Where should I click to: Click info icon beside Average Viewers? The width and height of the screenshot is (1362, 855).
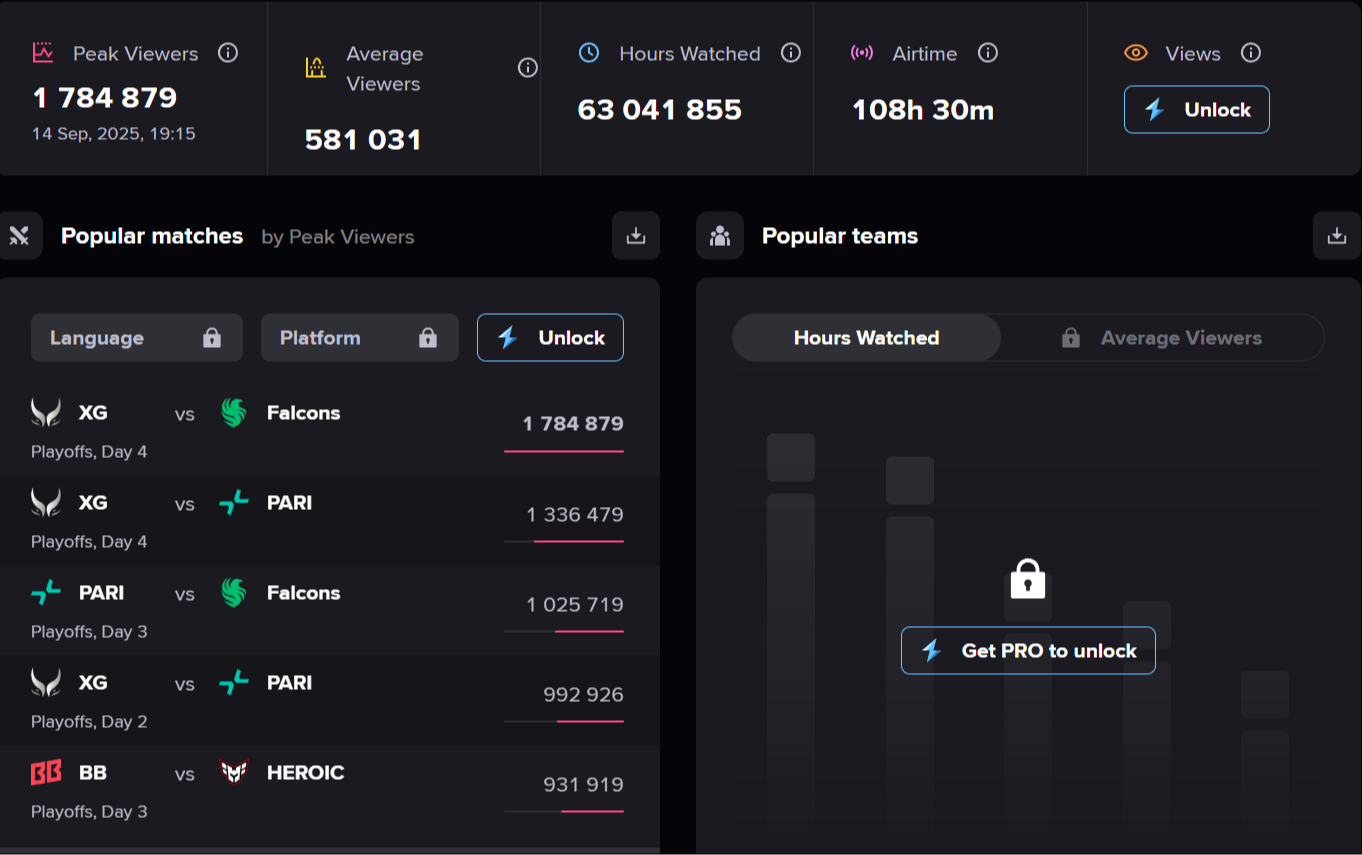[528, 68]
